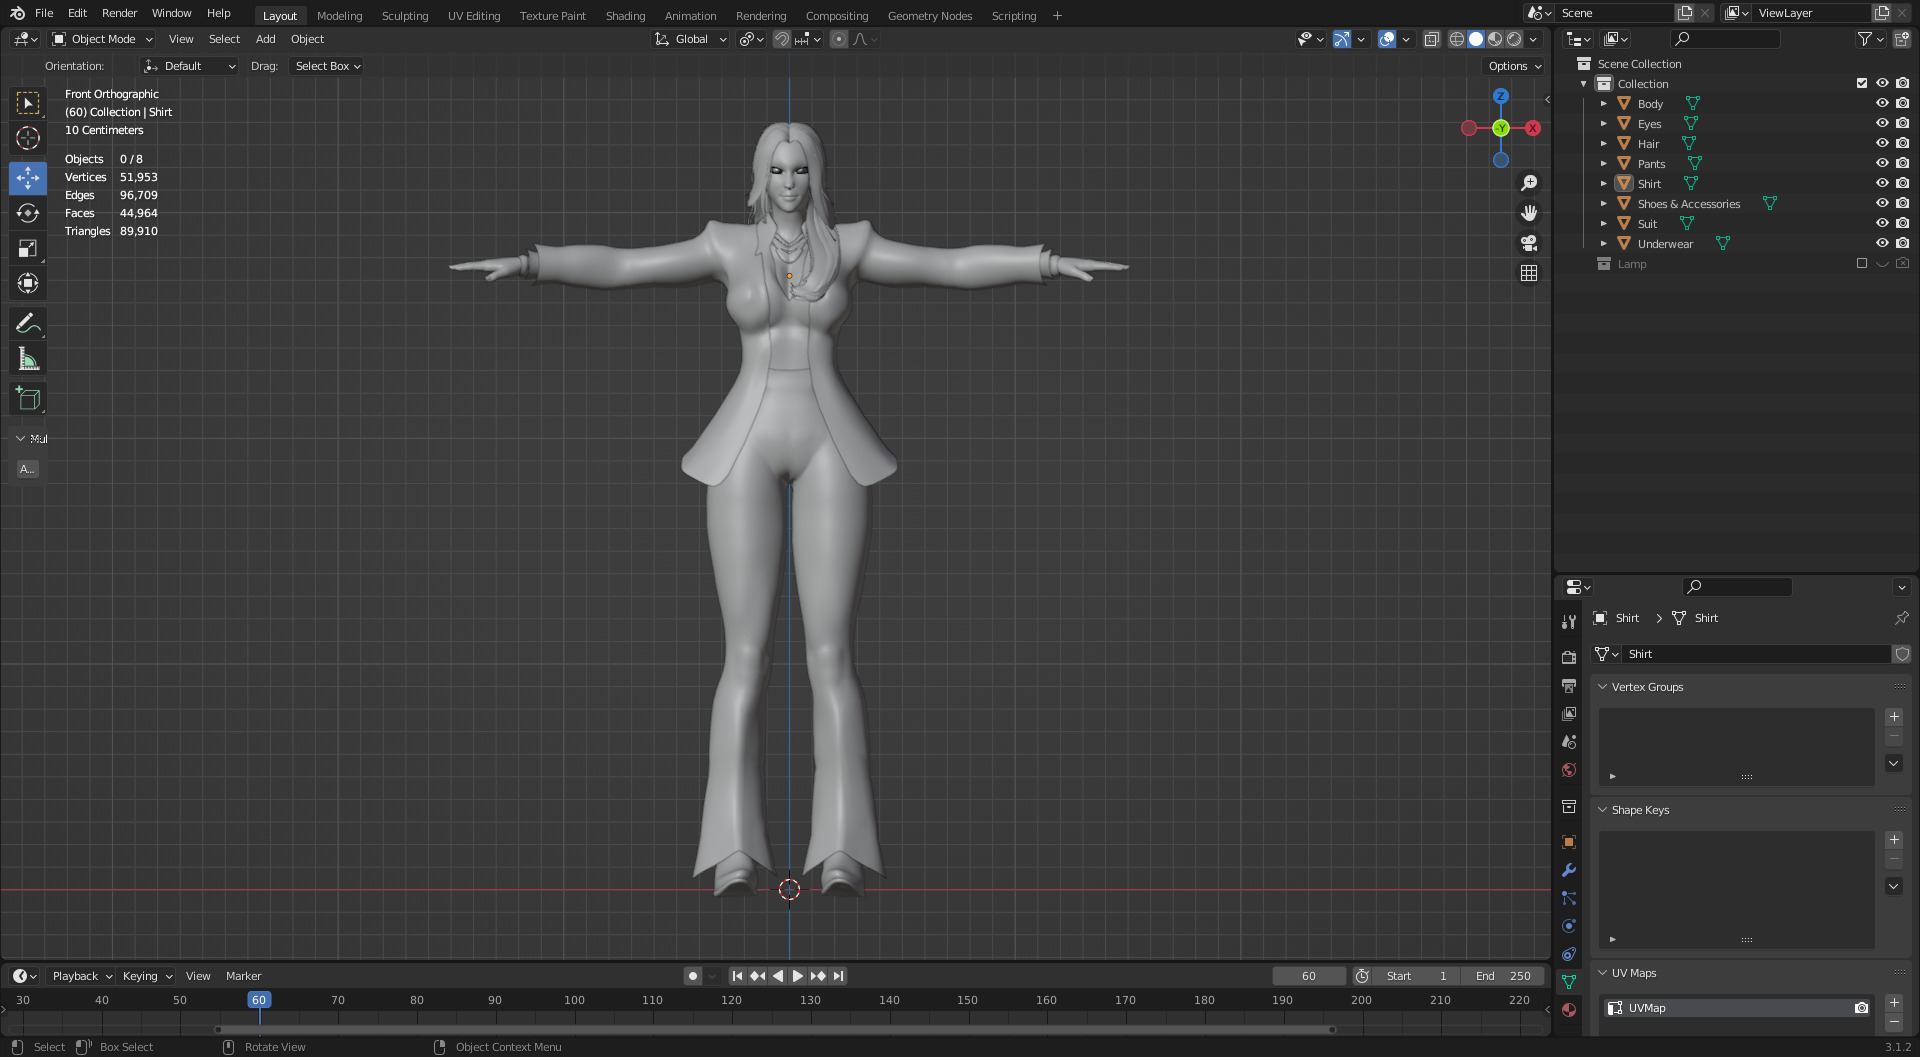Open the Render menu

click(x=119, y=13)
